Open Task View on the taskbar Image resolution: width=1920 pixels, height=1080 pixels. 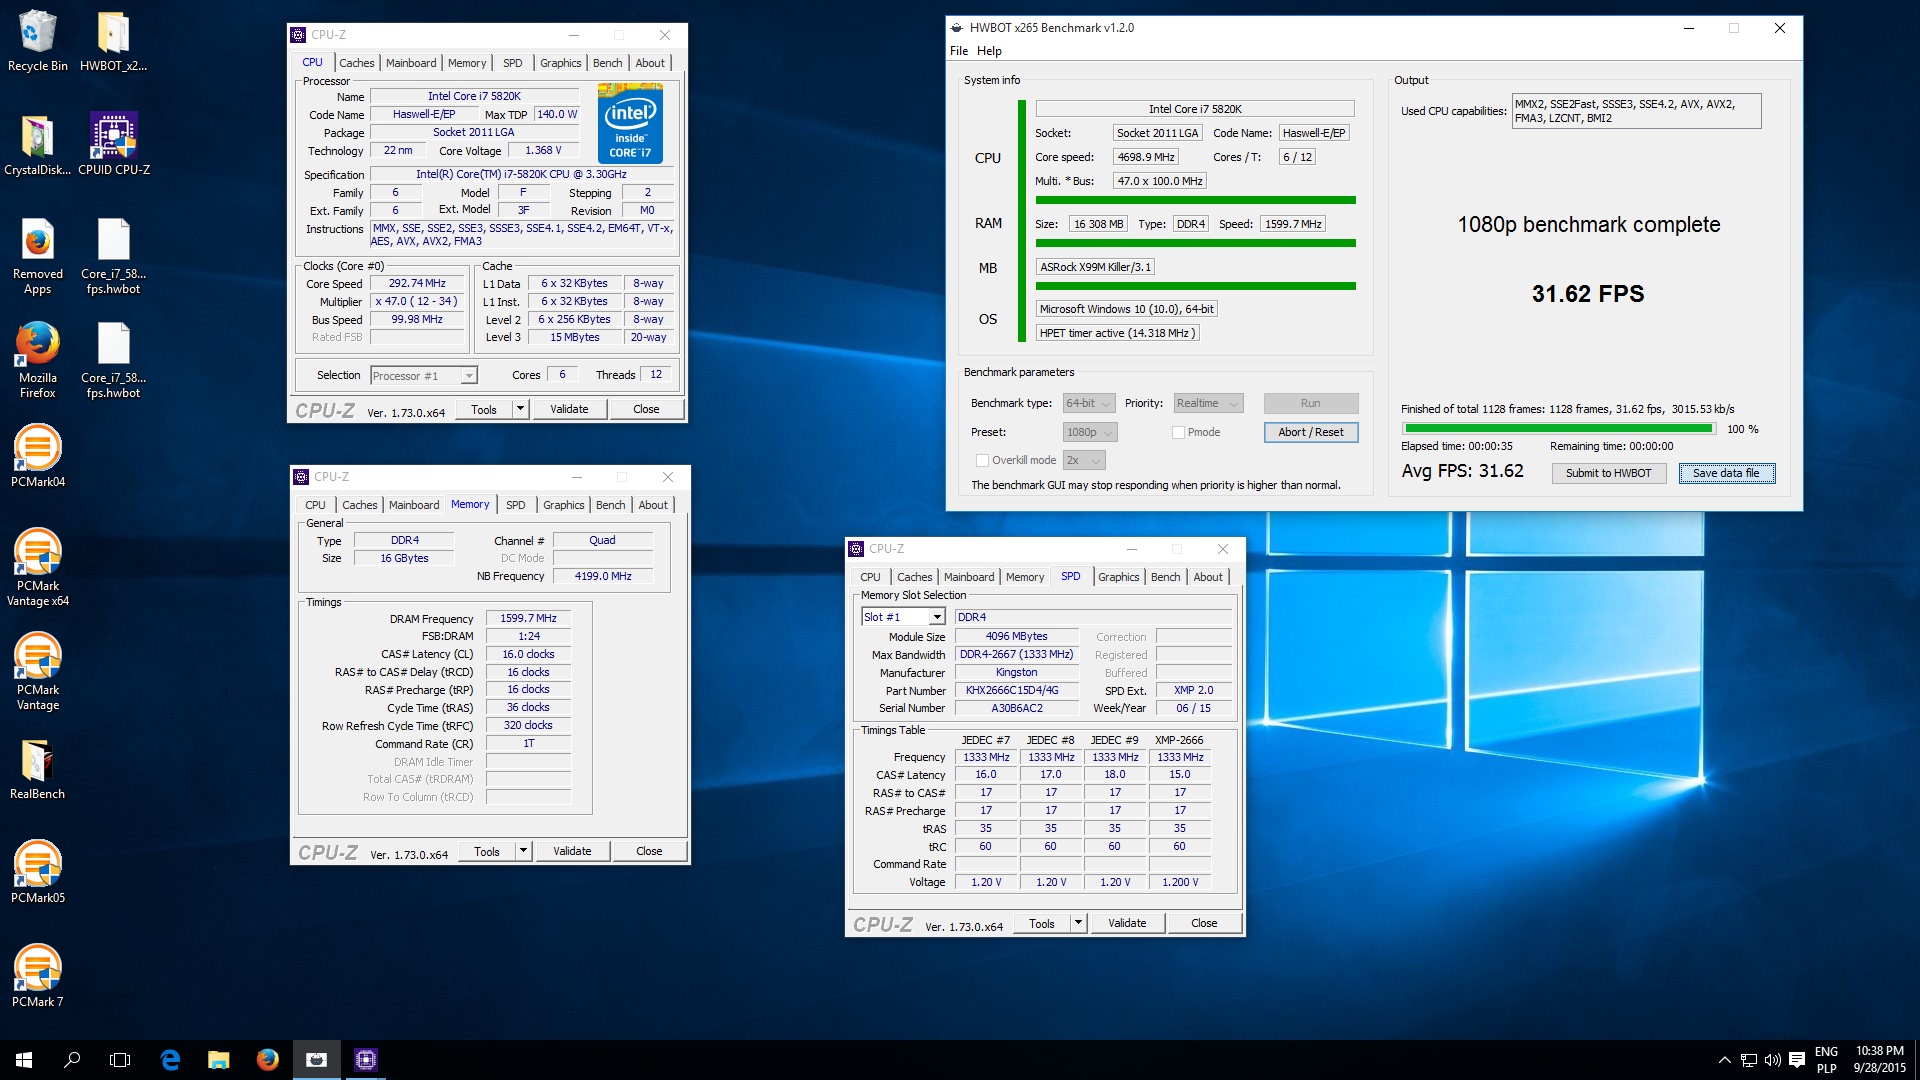pyautogui.click(x=120, y=1060)
